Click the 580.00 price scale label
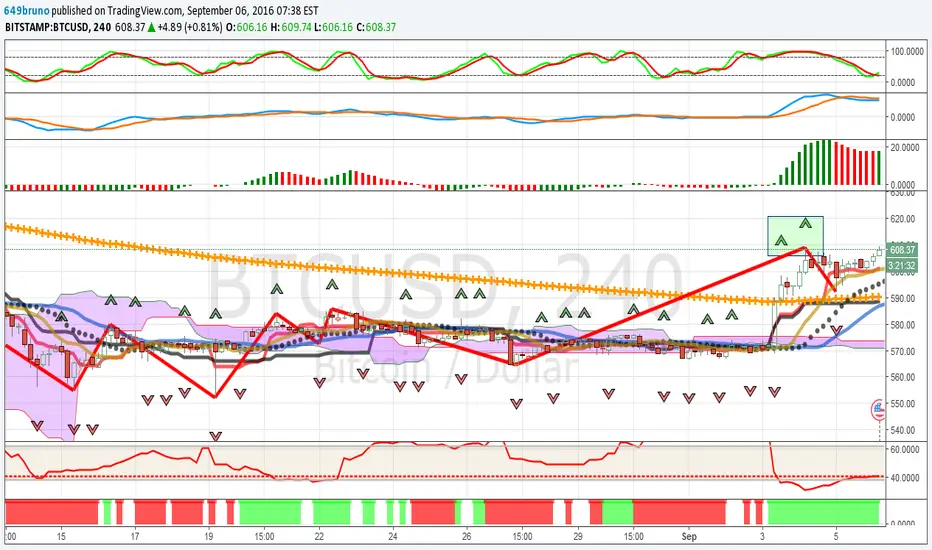 point(902,325)
